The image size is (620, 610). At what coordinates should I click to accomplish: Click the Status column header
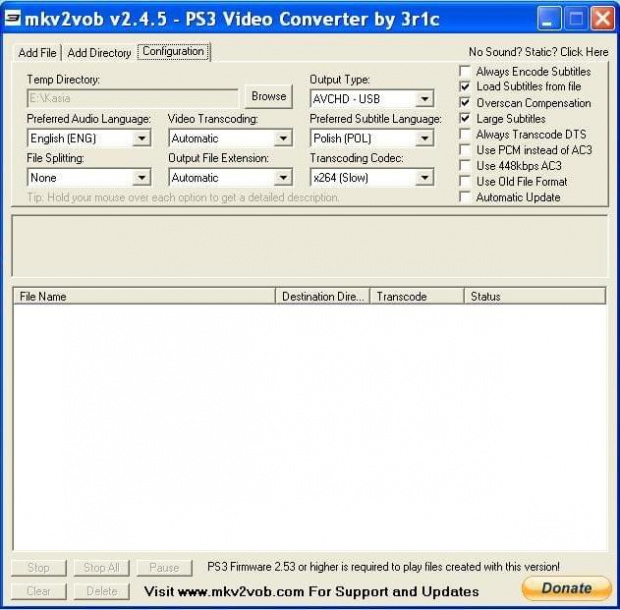535,296
